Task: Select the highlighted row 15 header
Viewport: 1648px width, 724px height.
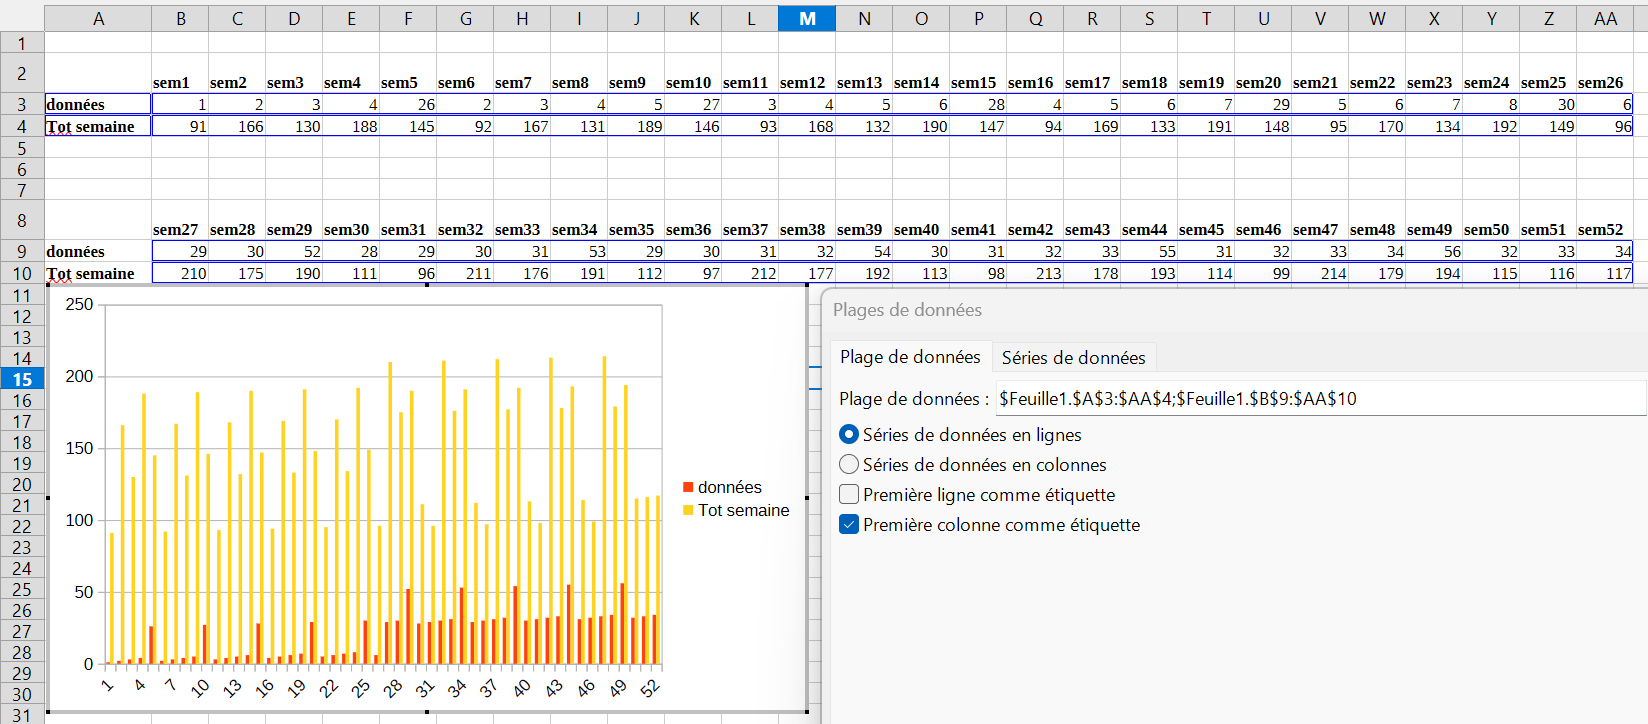Action: [22, 380]
